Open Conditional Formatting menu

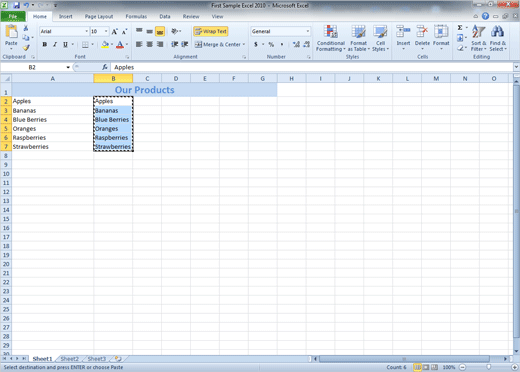331,39
